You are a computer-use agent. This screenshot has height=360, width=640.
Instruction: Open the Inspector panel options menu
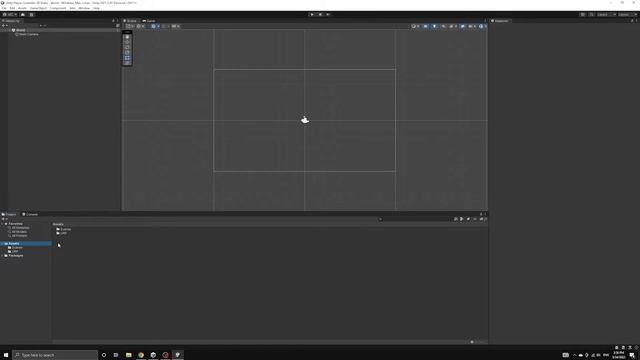[636, 21]
